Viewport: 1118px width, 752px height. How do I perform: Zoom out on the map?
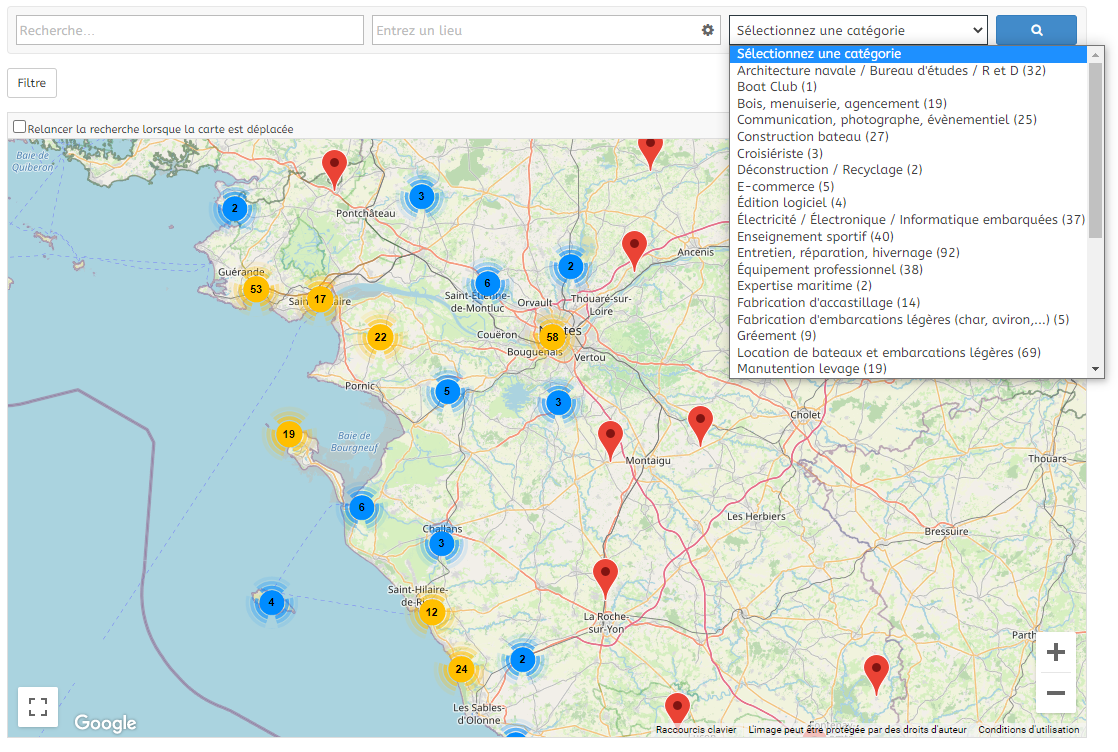1055,693
